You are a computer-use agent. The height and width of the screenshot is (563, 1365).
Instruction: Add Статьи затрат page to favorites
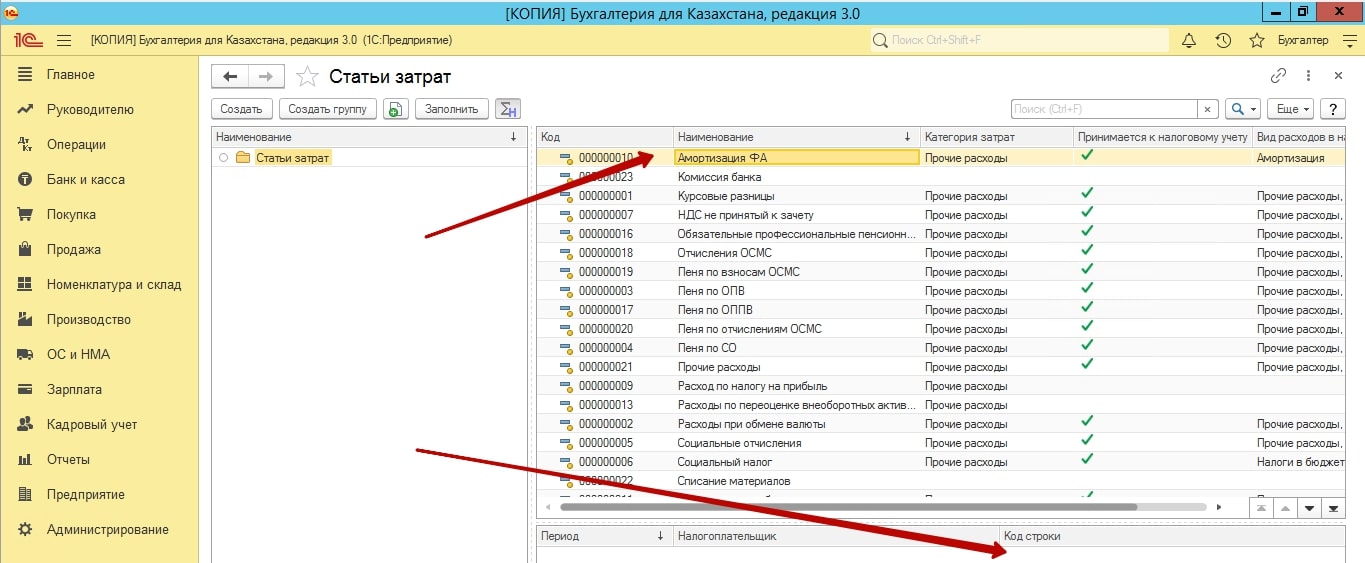tap(308, 77)
